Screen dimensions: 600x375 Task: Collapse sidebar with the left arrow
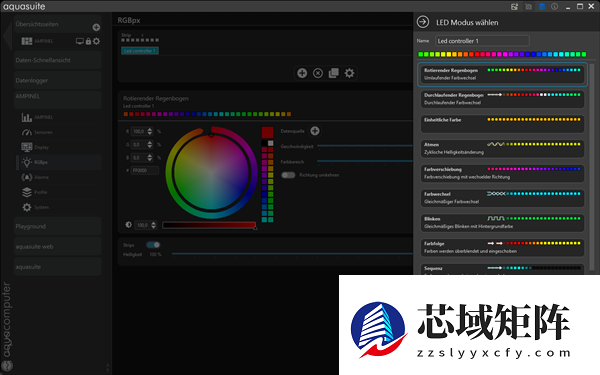click(7, 36)
